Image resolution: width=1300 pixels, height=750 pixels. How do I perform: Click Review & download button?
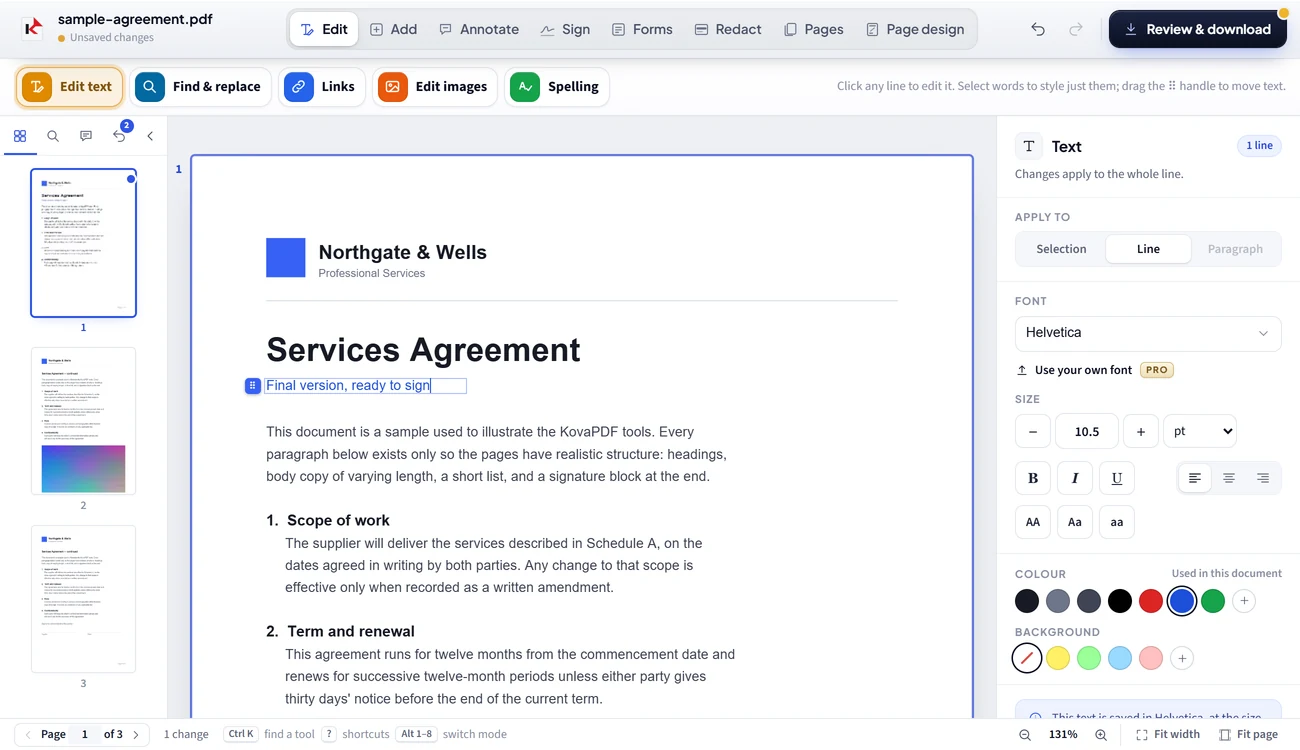click(1197, 29)
